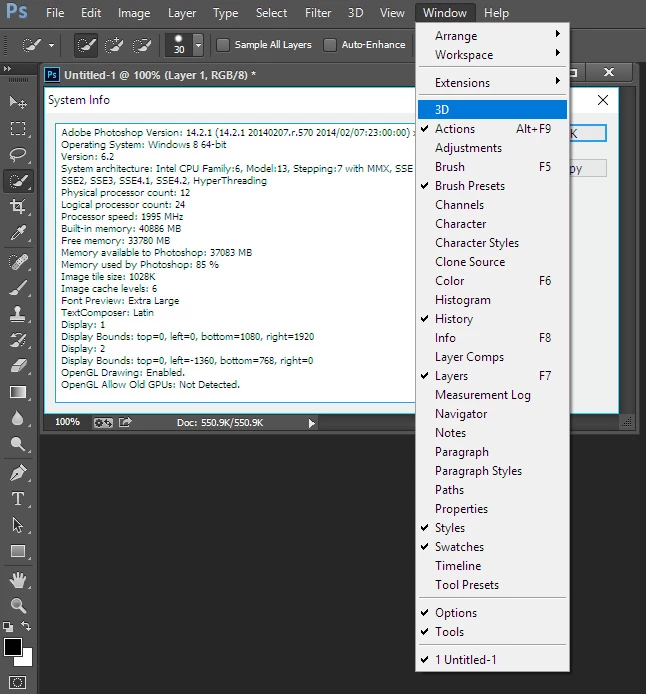Open Measurement Log from Window menu

click(x=492, y=395)
